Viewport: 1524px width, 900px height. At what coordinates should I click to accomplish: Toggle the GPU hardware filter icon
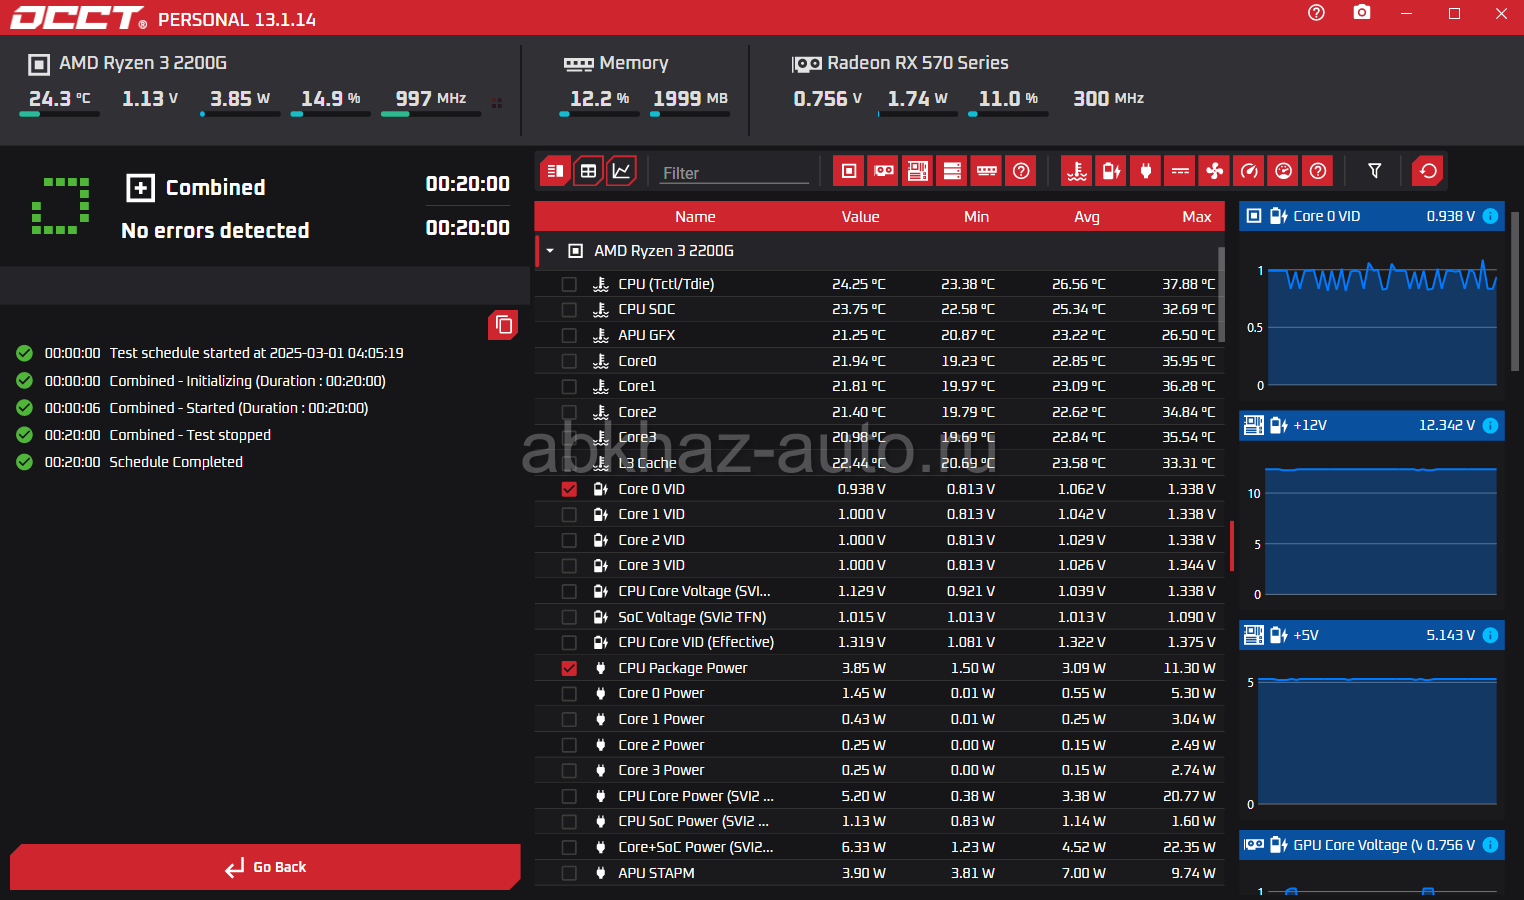[x=884, y=171]
